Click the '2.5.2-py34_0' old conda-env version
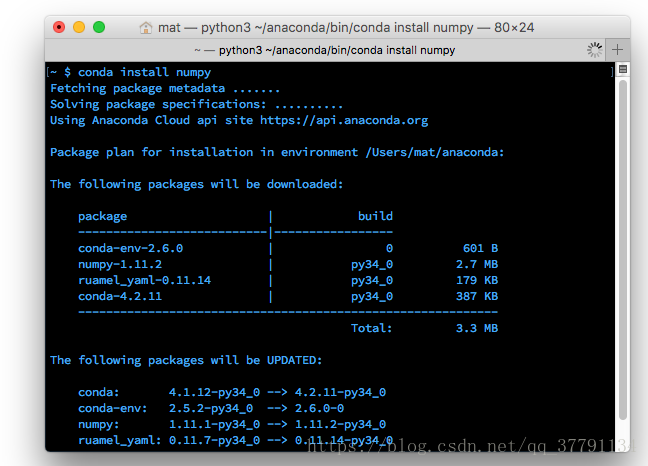Image resolution: width=648 pixels, height=466 pixels. coord(211,409)
